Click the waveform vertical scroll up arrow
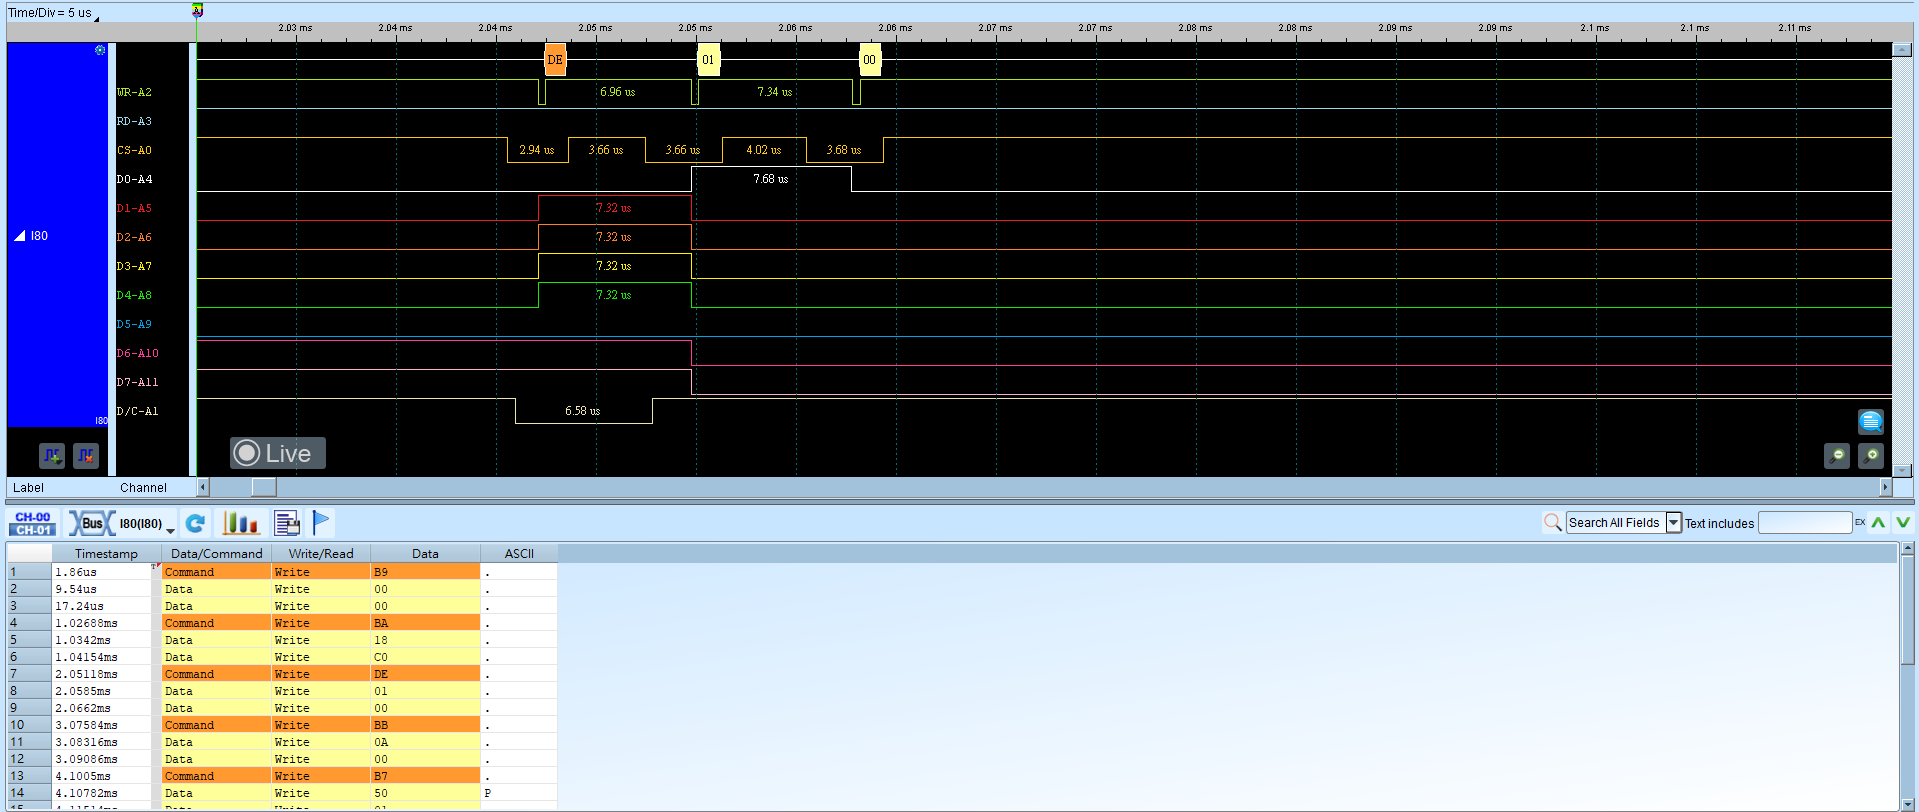This screenshot has height=812, width=1919. [x=1901, y=50]
